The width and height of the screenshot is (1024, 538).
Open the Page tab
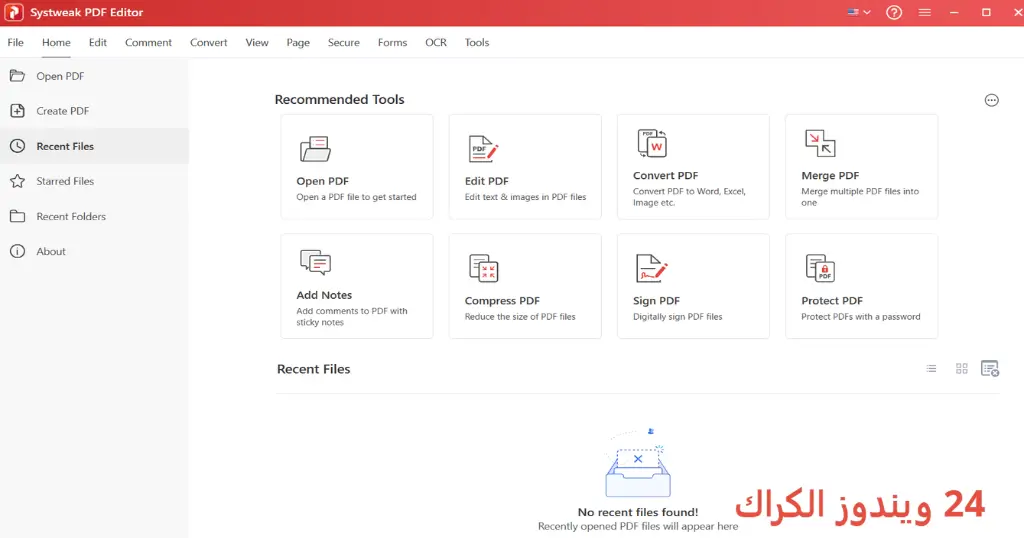(298, 42)
